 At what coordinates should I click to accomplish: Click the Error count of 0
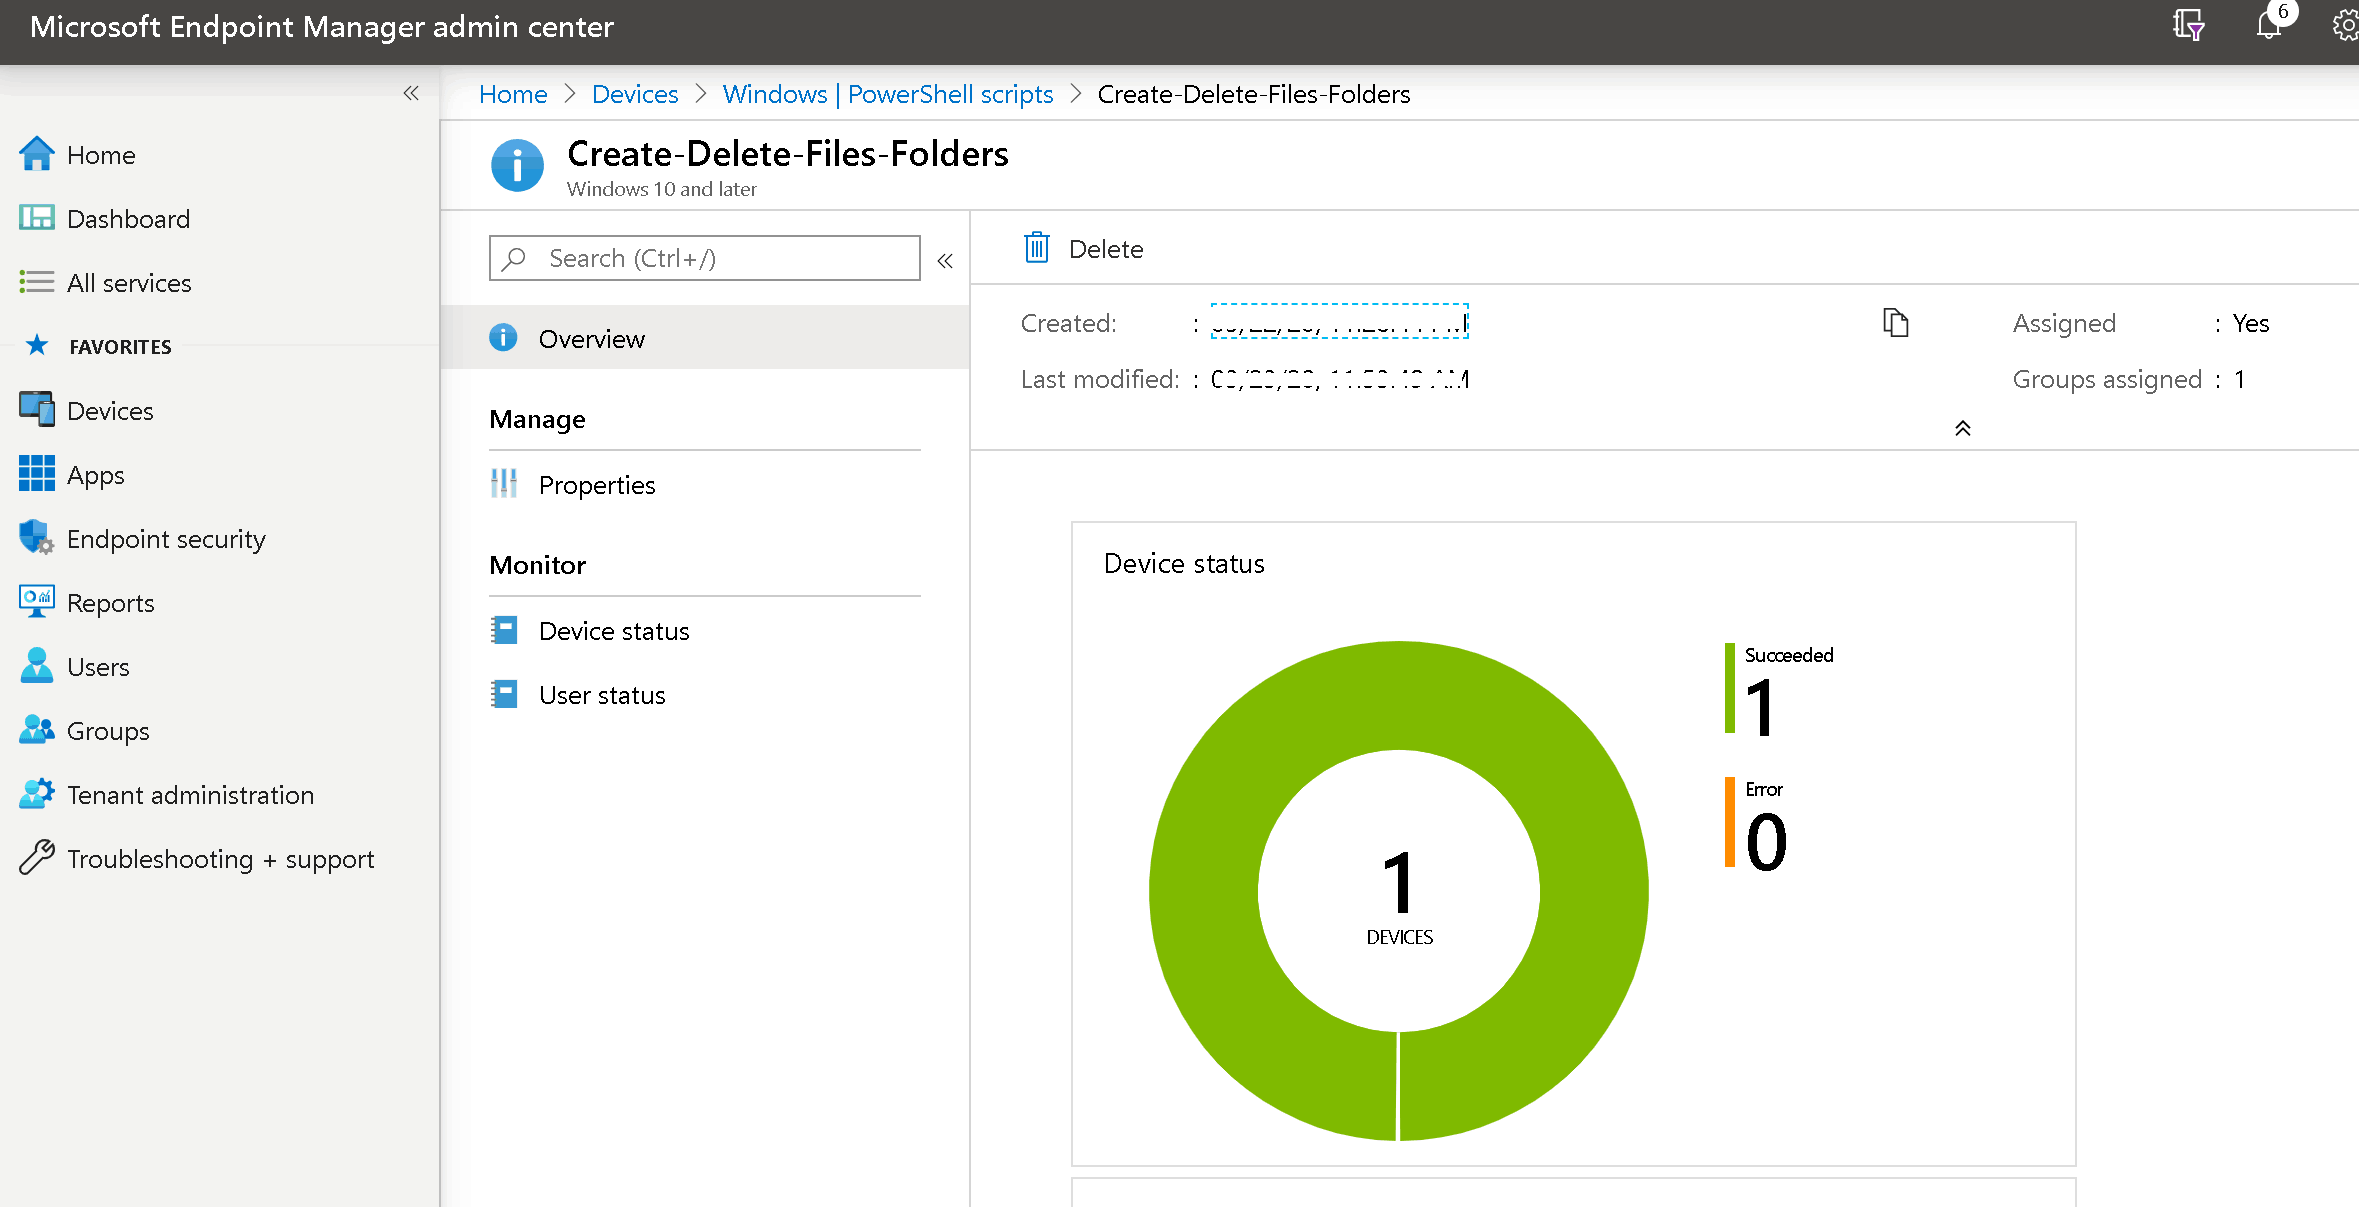pos(1766,842)
